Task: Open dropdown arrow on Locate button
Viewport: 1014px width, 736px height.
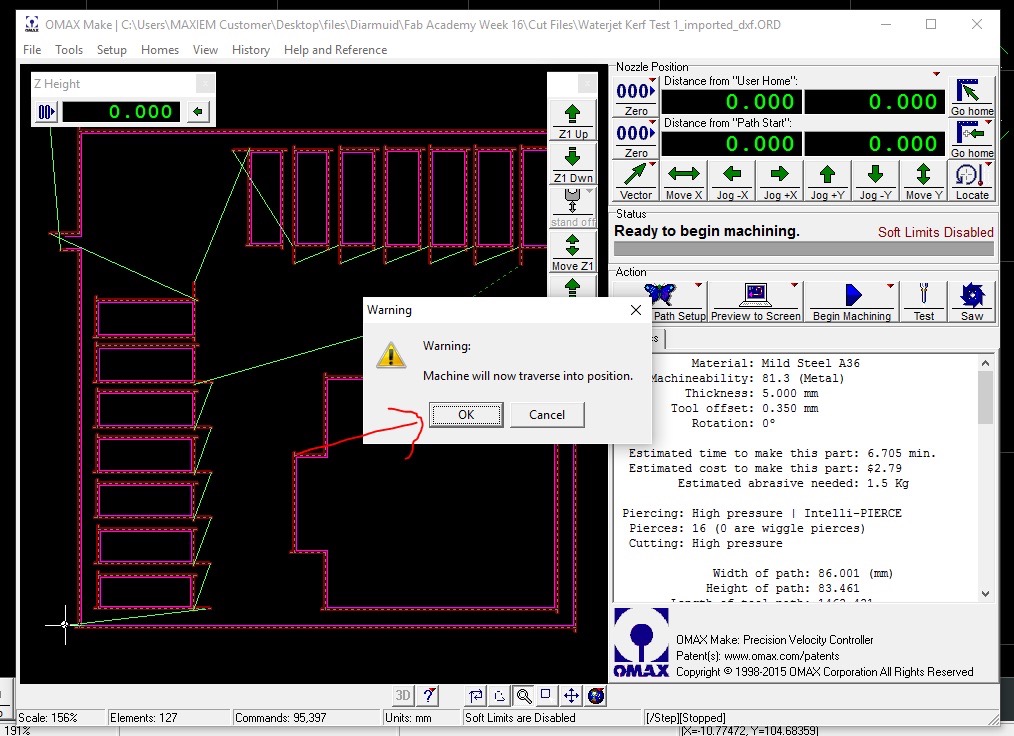Action: tap(989, 164)
